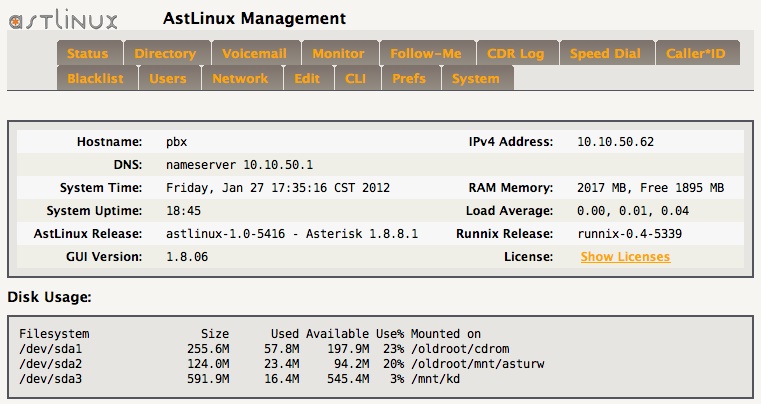The height and width of the screenshot is (404, 761).
Task: Click GUI version 1.8.06
Action: point(187,256)
